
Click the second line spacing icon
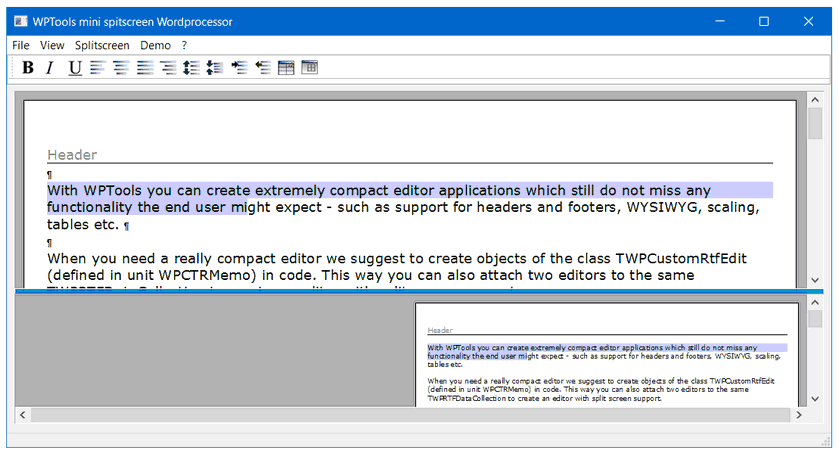click(x=213, y=68)
